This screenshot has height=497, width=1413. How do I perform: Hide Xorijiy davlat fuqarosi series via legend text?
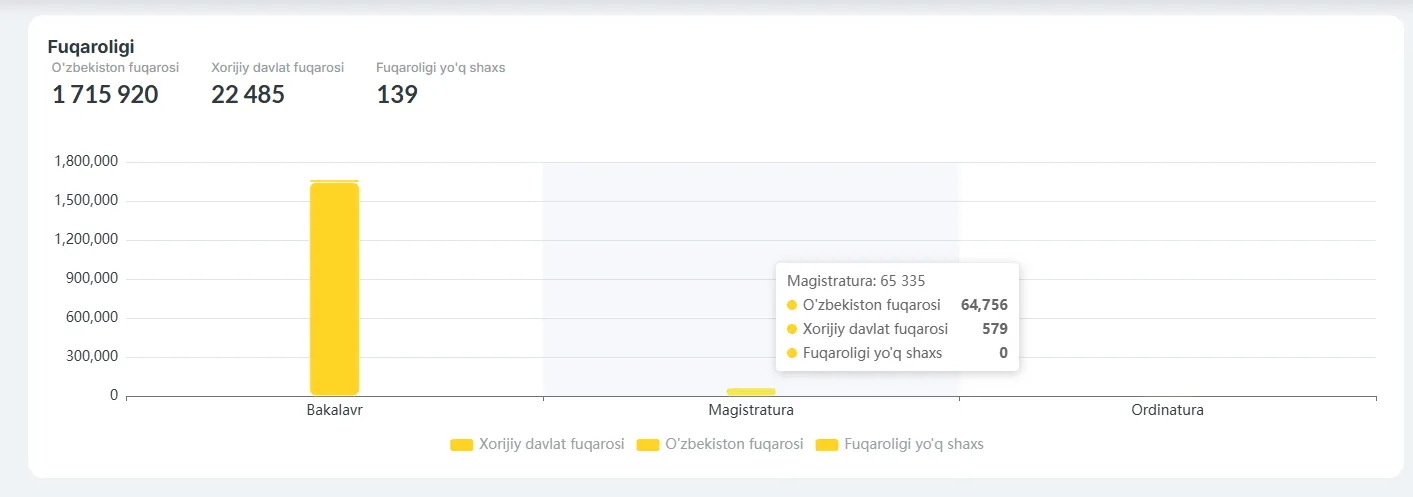[551, 444]
